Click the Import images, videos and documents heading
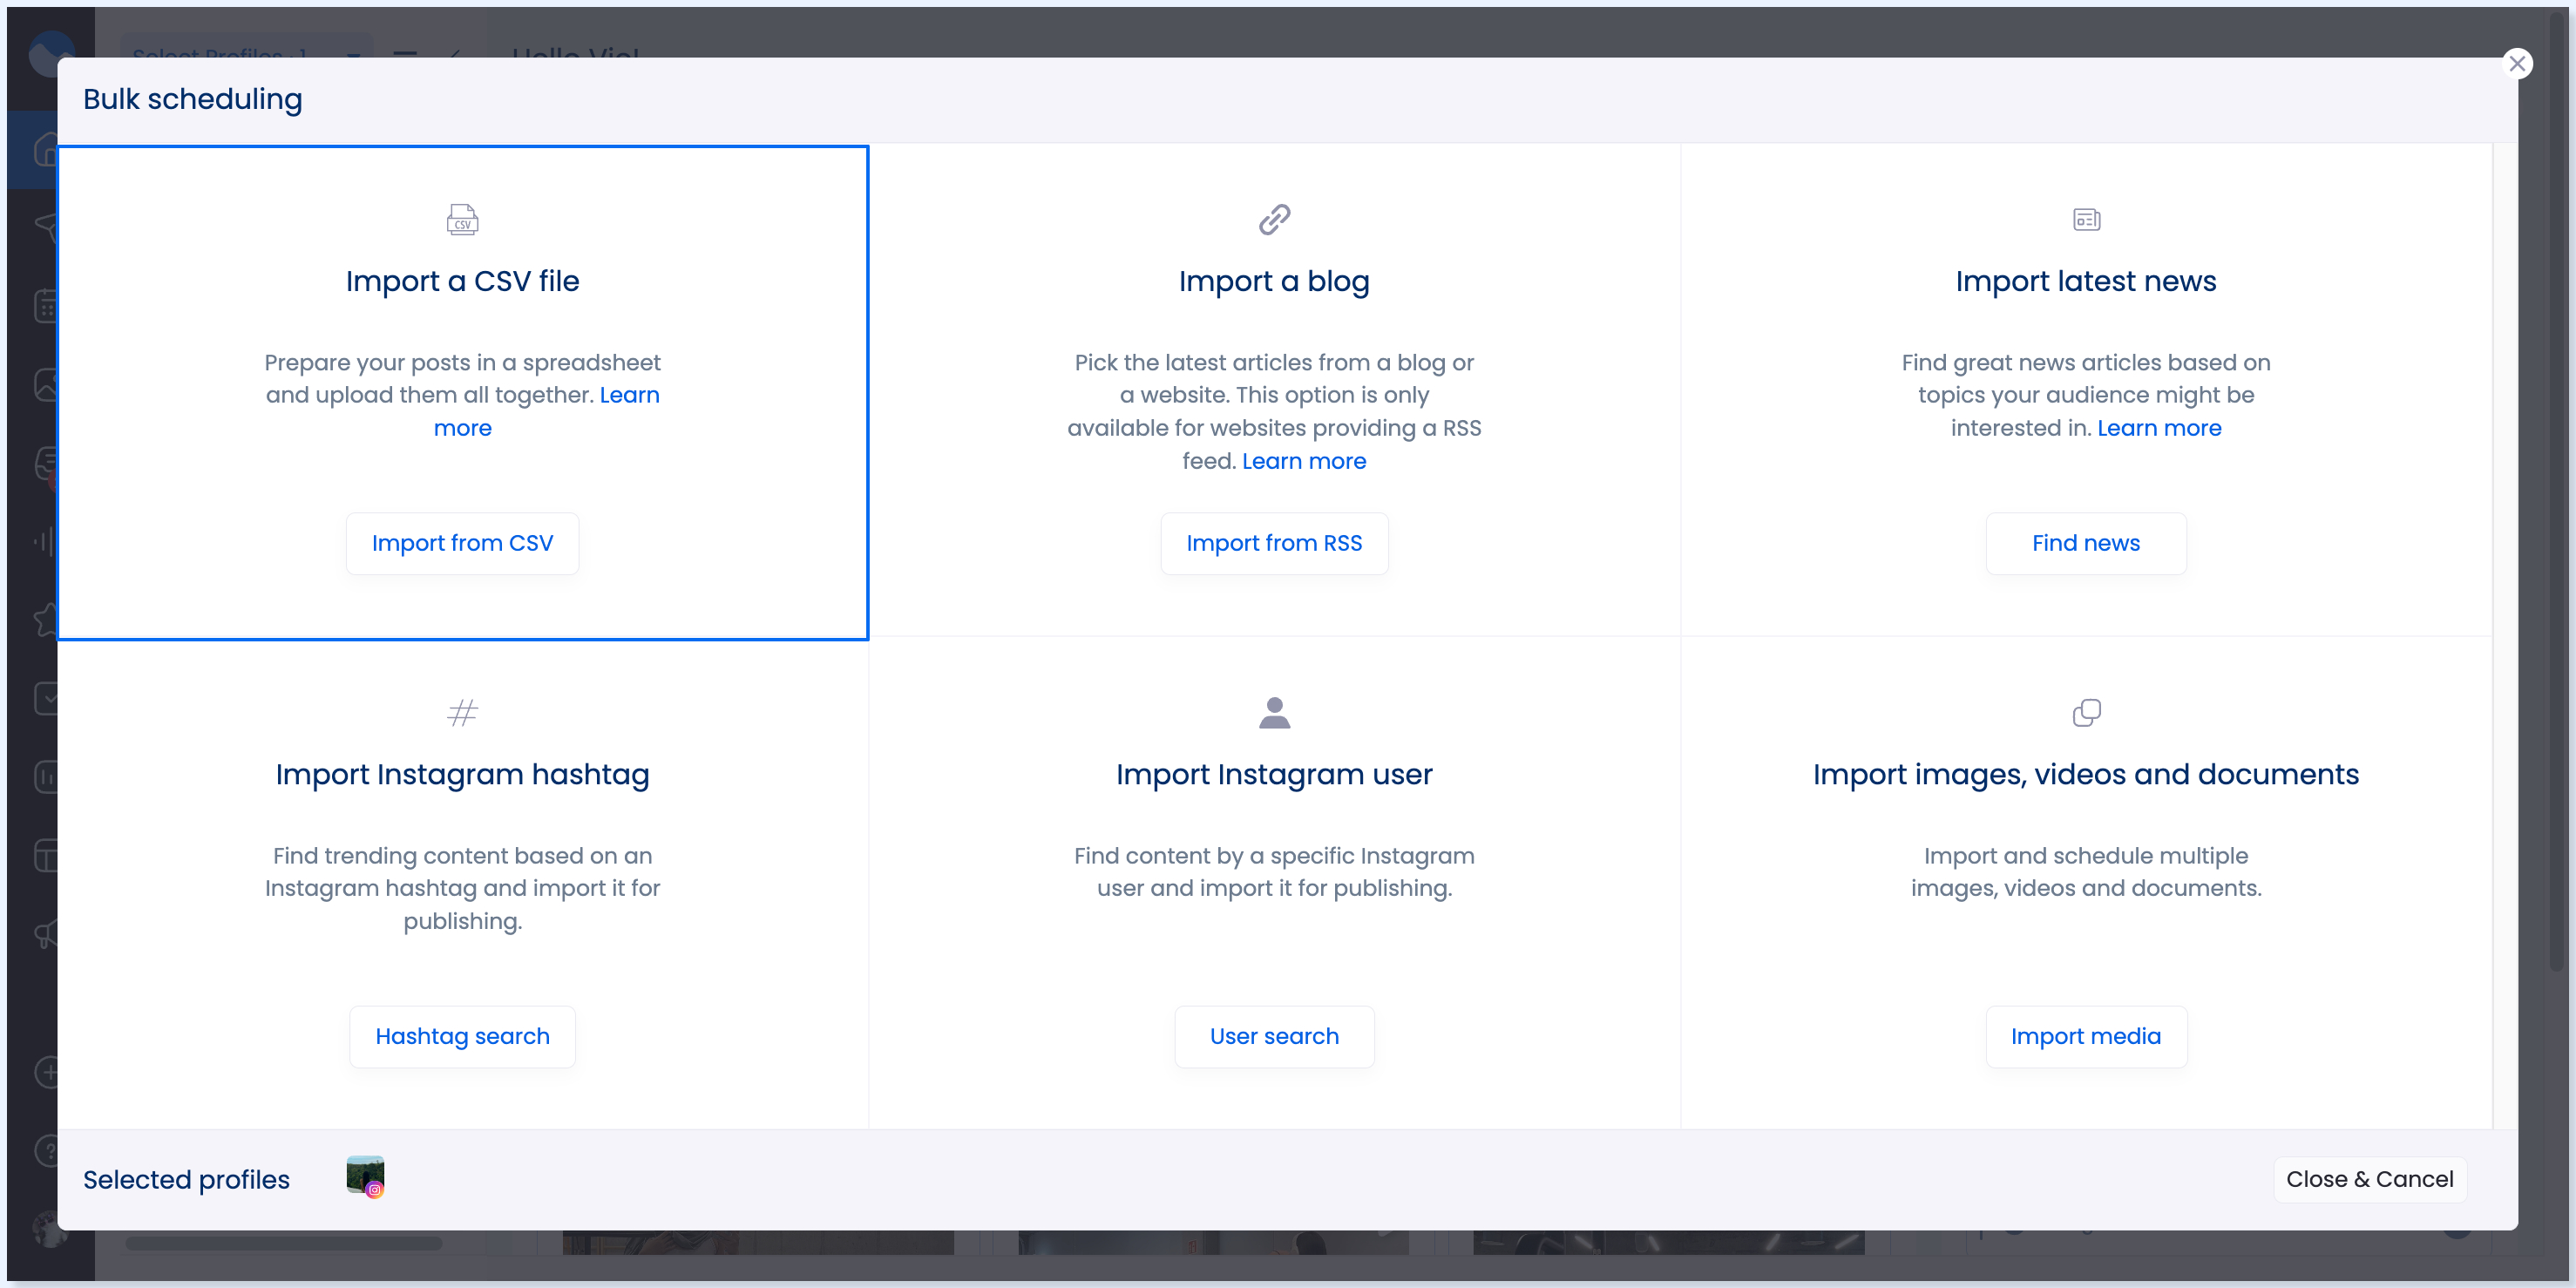The height and width of the screenshot is (1288, 2576). [2086, 775]
